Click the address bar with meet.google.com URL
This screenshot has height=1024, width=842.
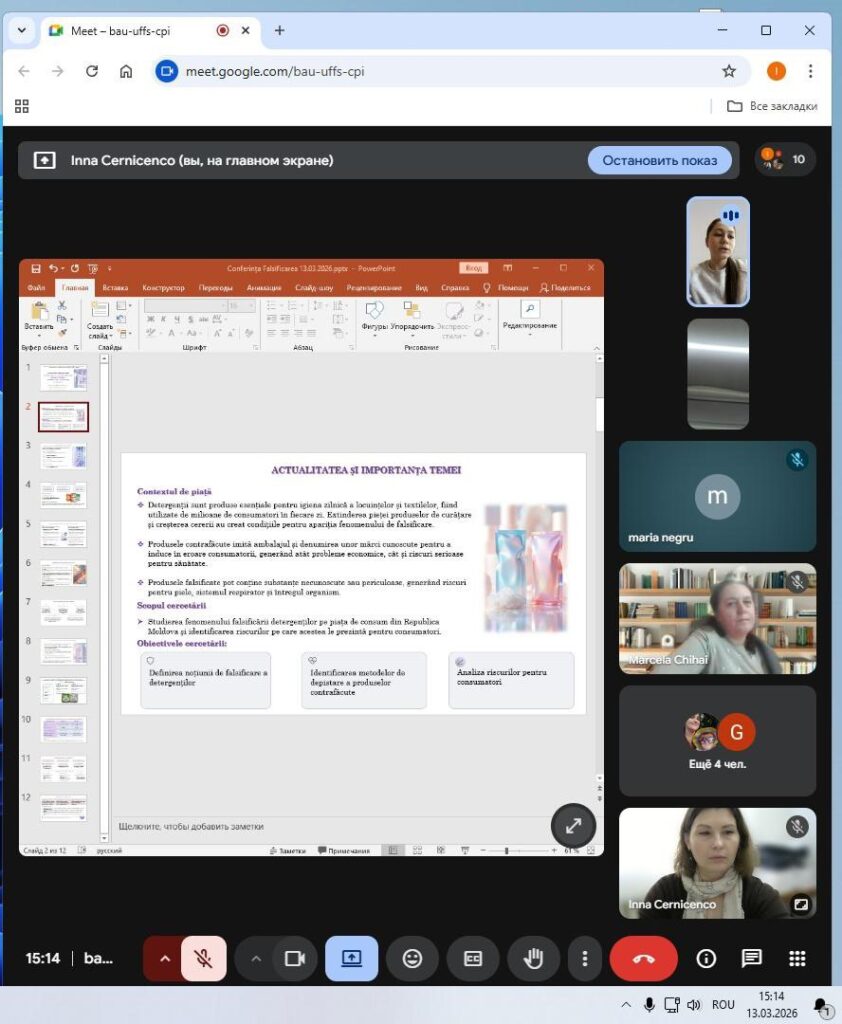(x=440, y=71)
